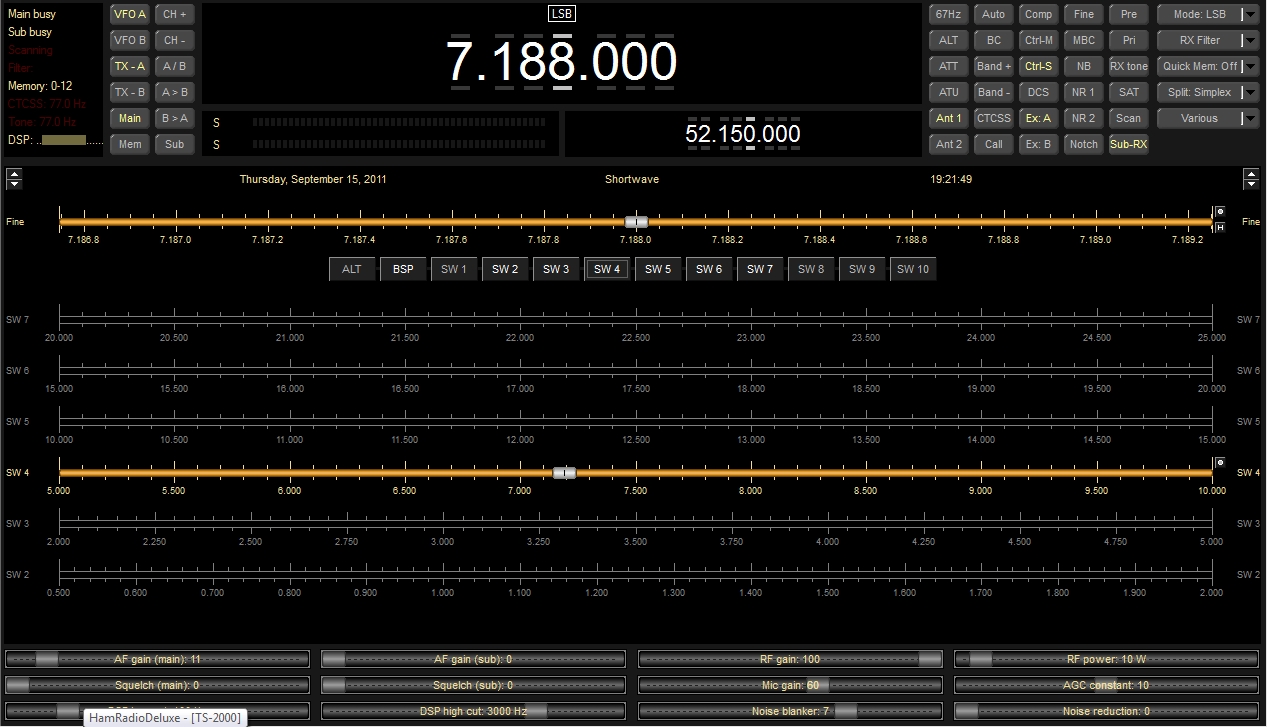The image size is (1267, 727).
Task: Switch to the SW 5 band tab
Action: [658, 269]
